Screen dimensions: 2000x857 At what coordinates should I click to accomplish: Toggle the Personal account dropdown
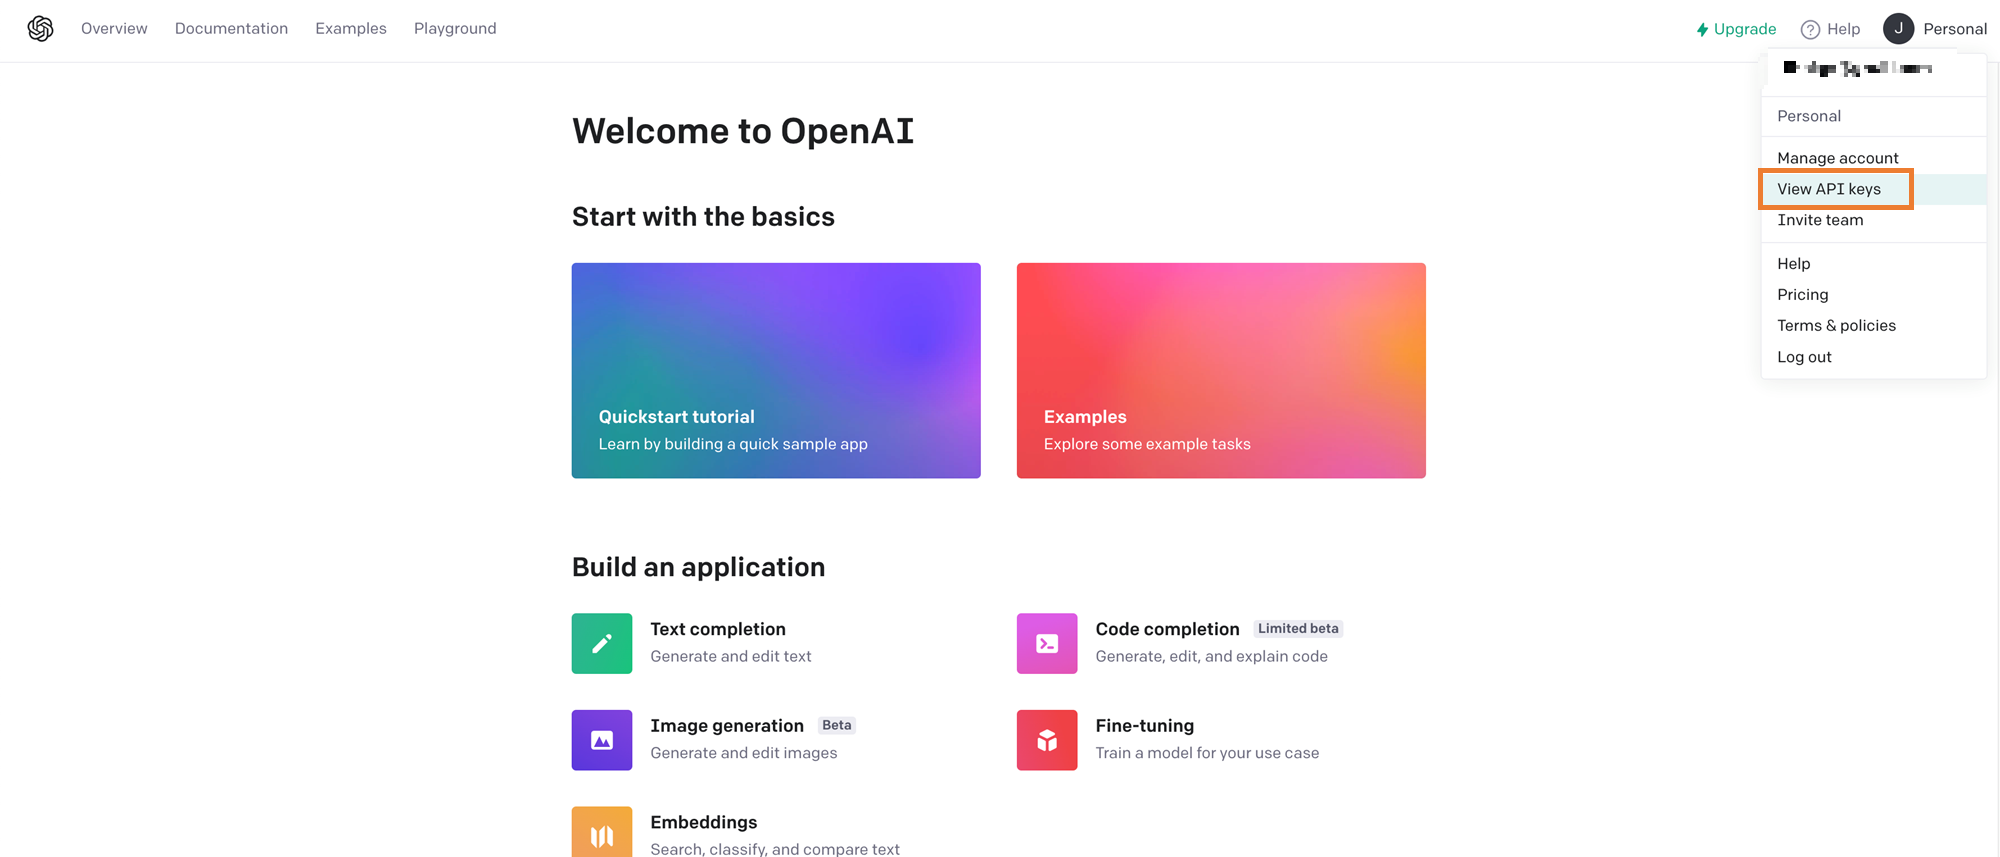point(1935,29)
